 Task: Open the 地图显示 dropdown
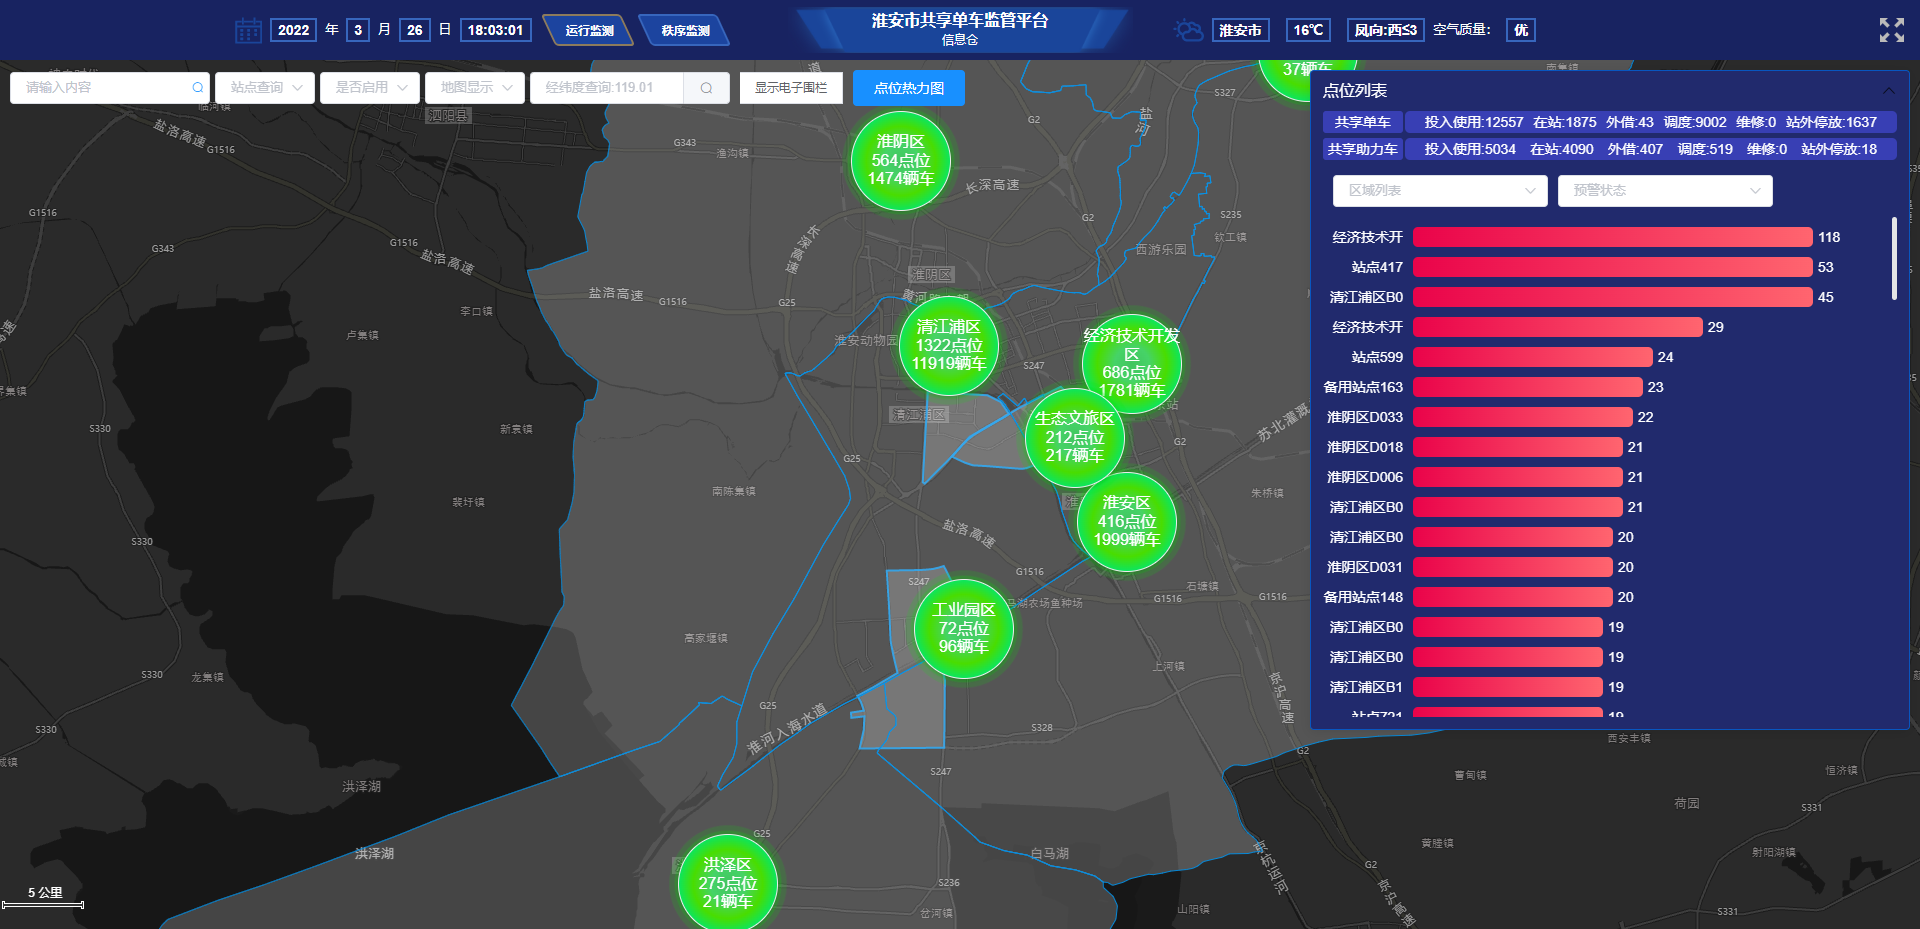[x=475, y=88]
